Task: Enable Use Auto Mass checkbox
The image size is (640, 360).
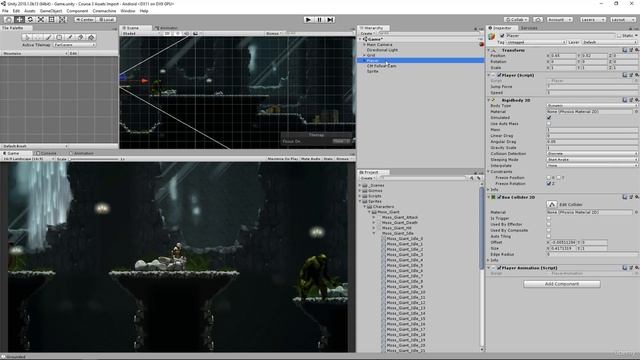Action: click(x=549, y=124)
